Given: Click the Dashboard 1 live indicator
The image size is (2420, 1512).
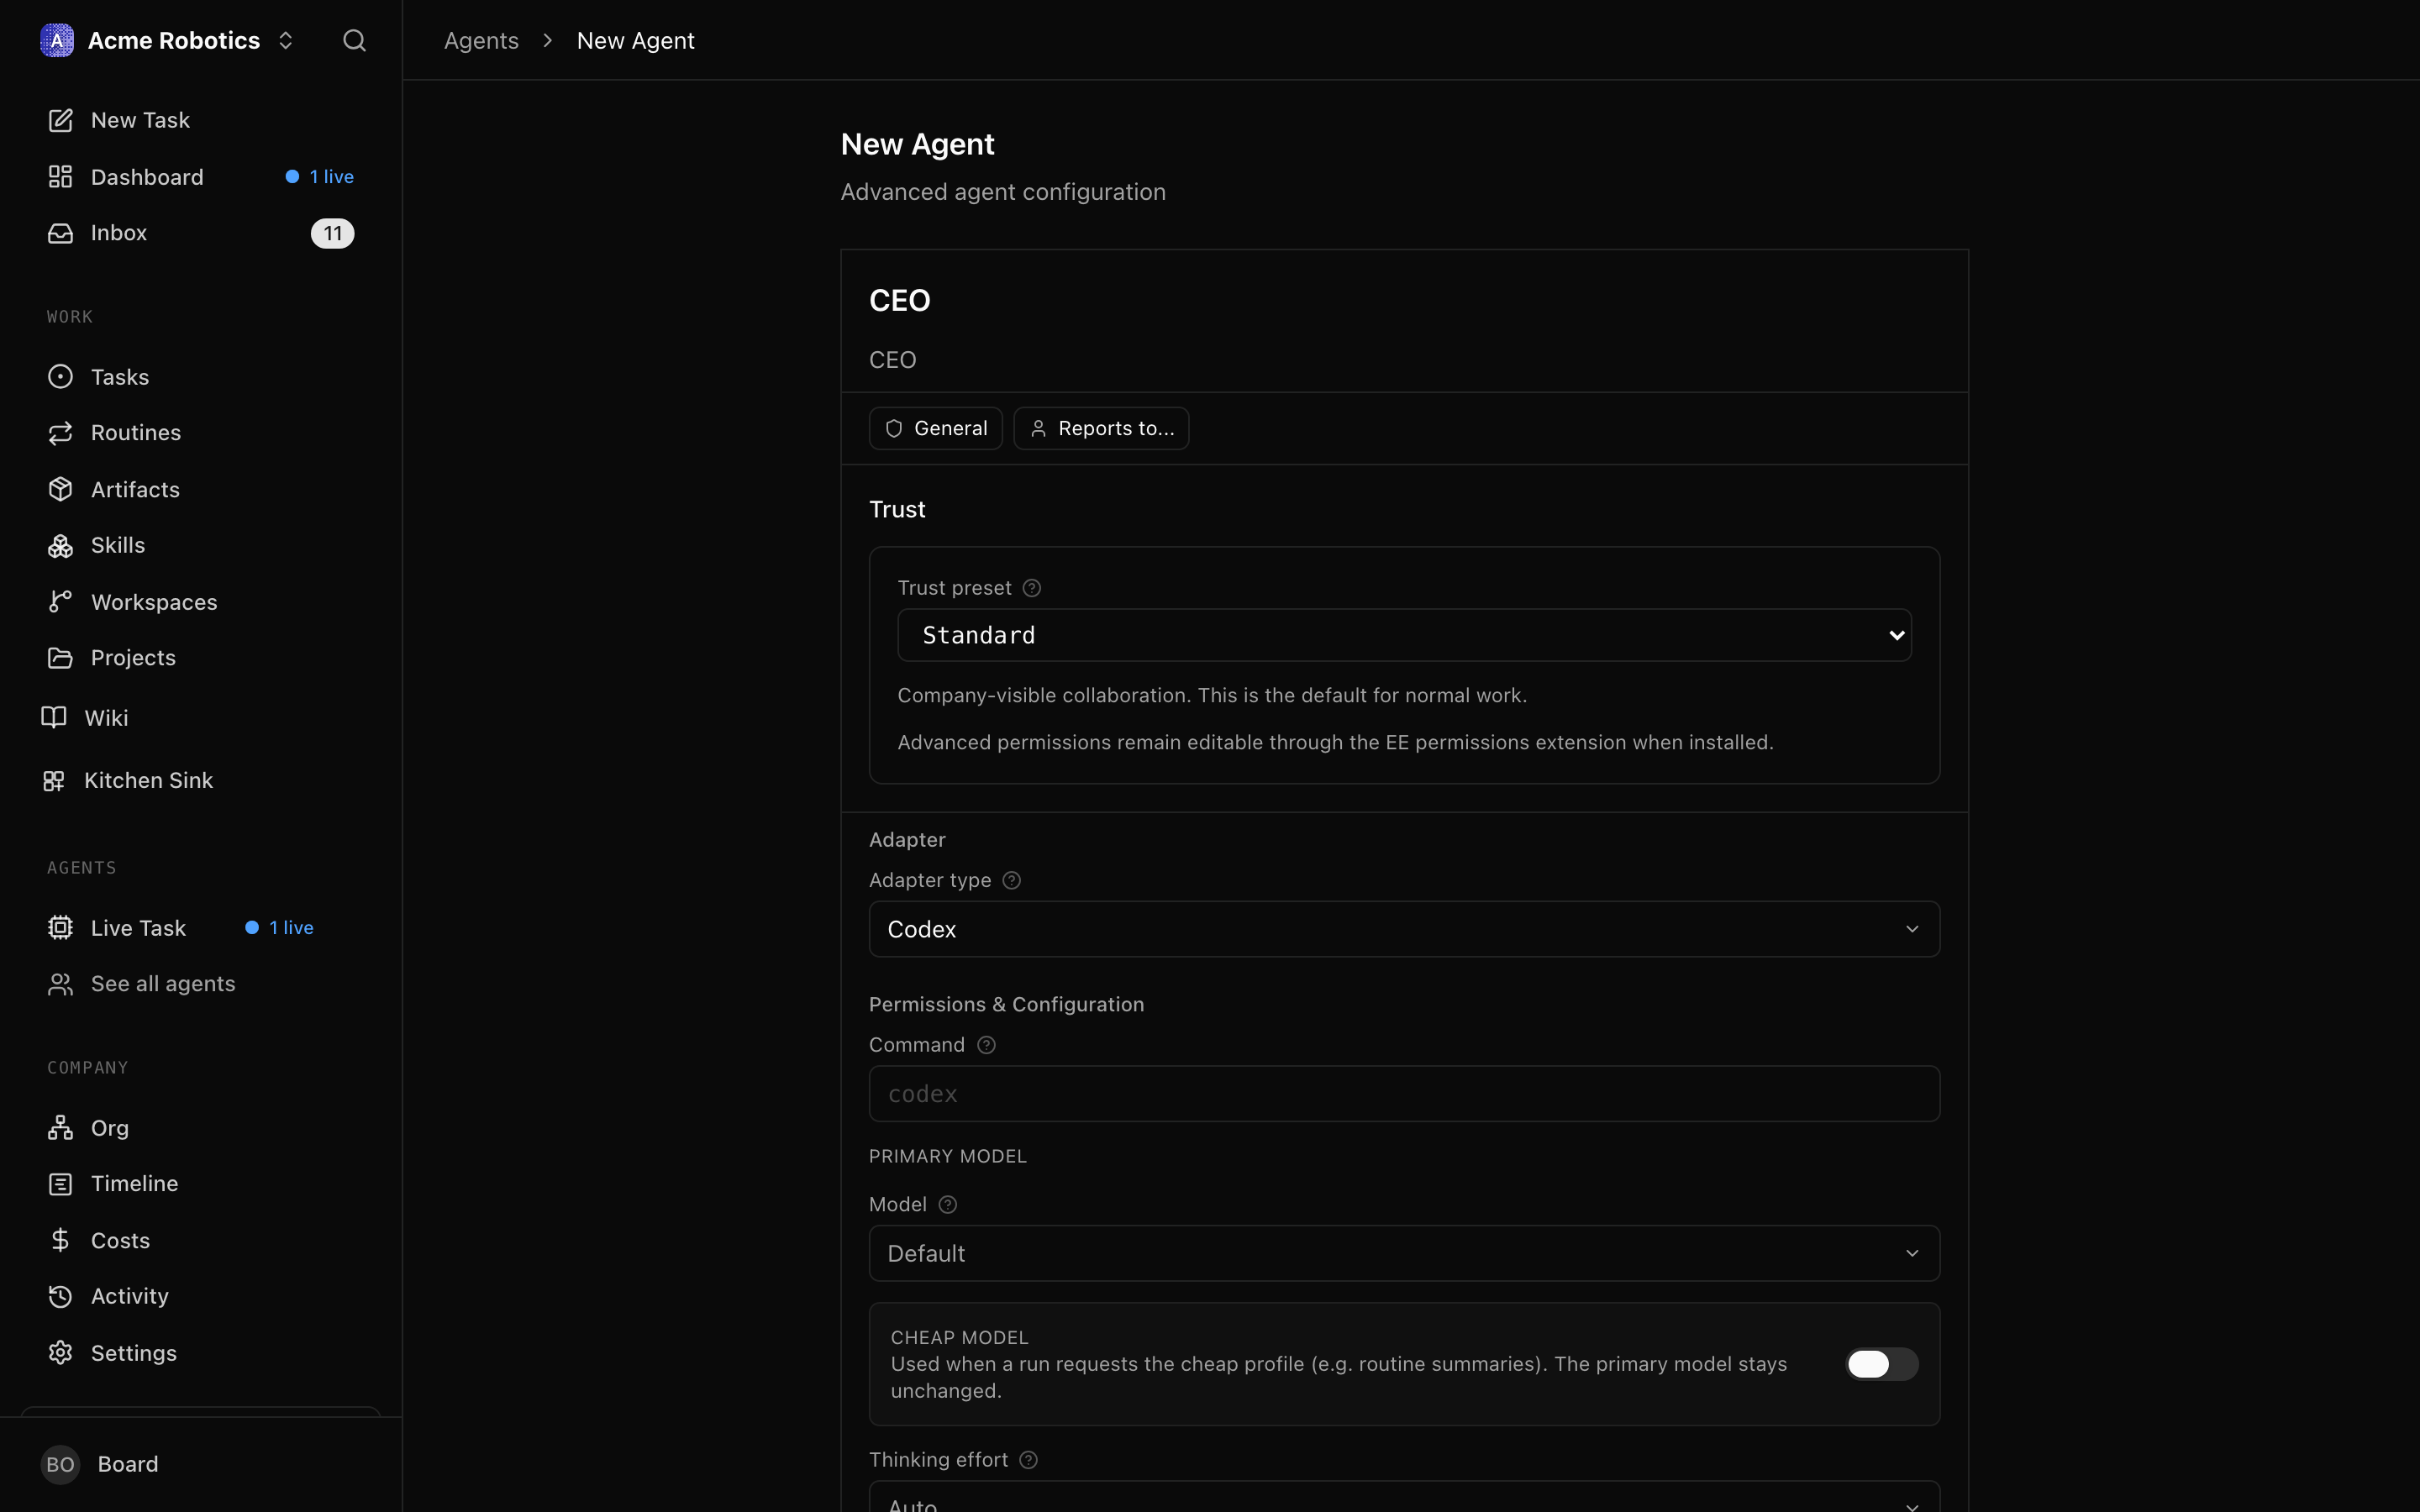Looking at the screenshot, I should click(320, 177).
